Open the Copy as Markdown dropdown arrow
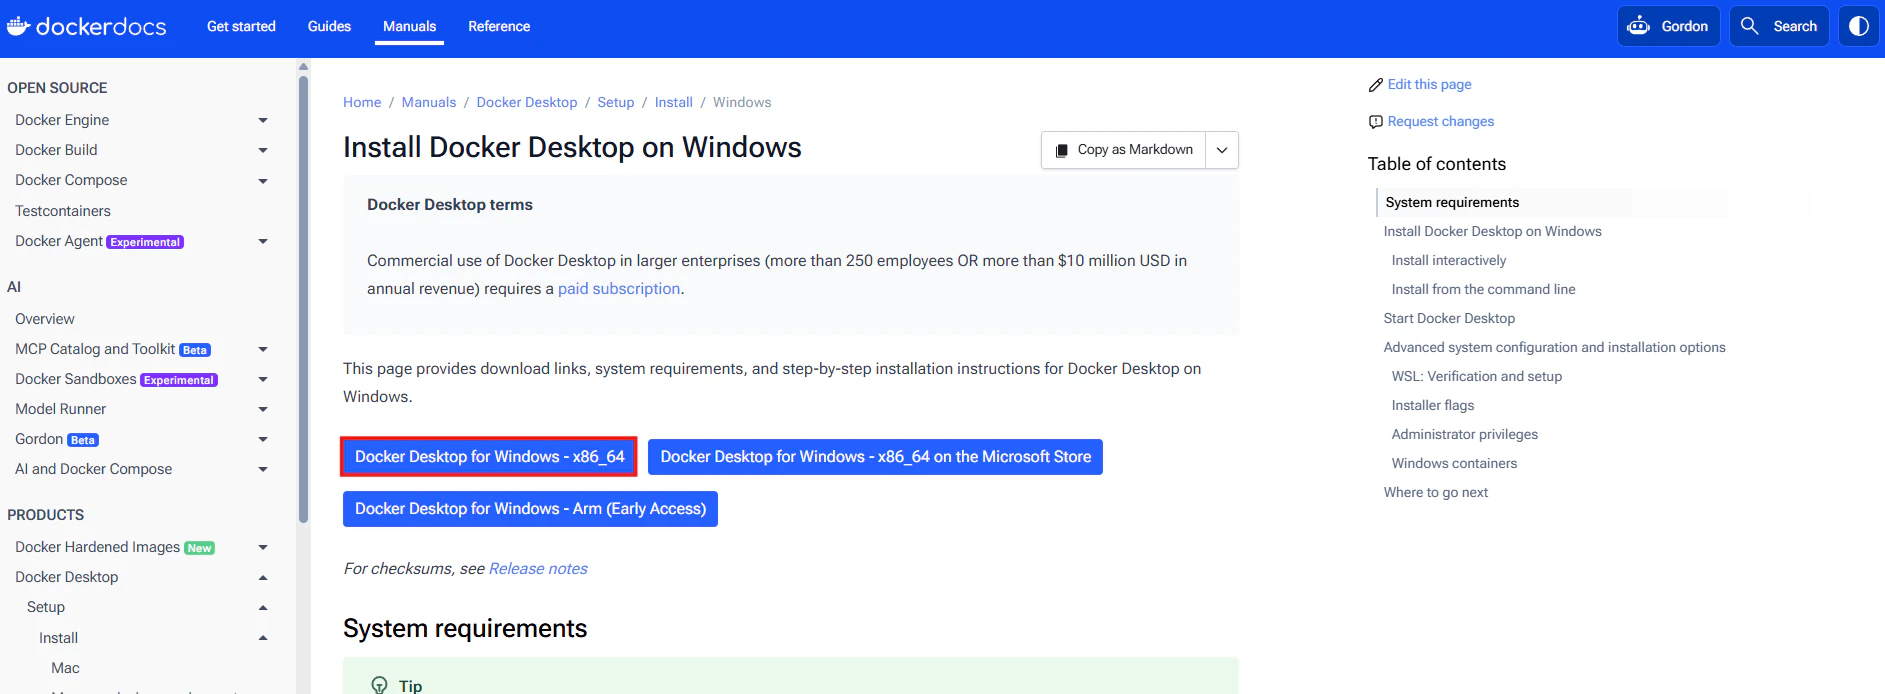Screen dimensions: 1885x694 point(1222,150)
